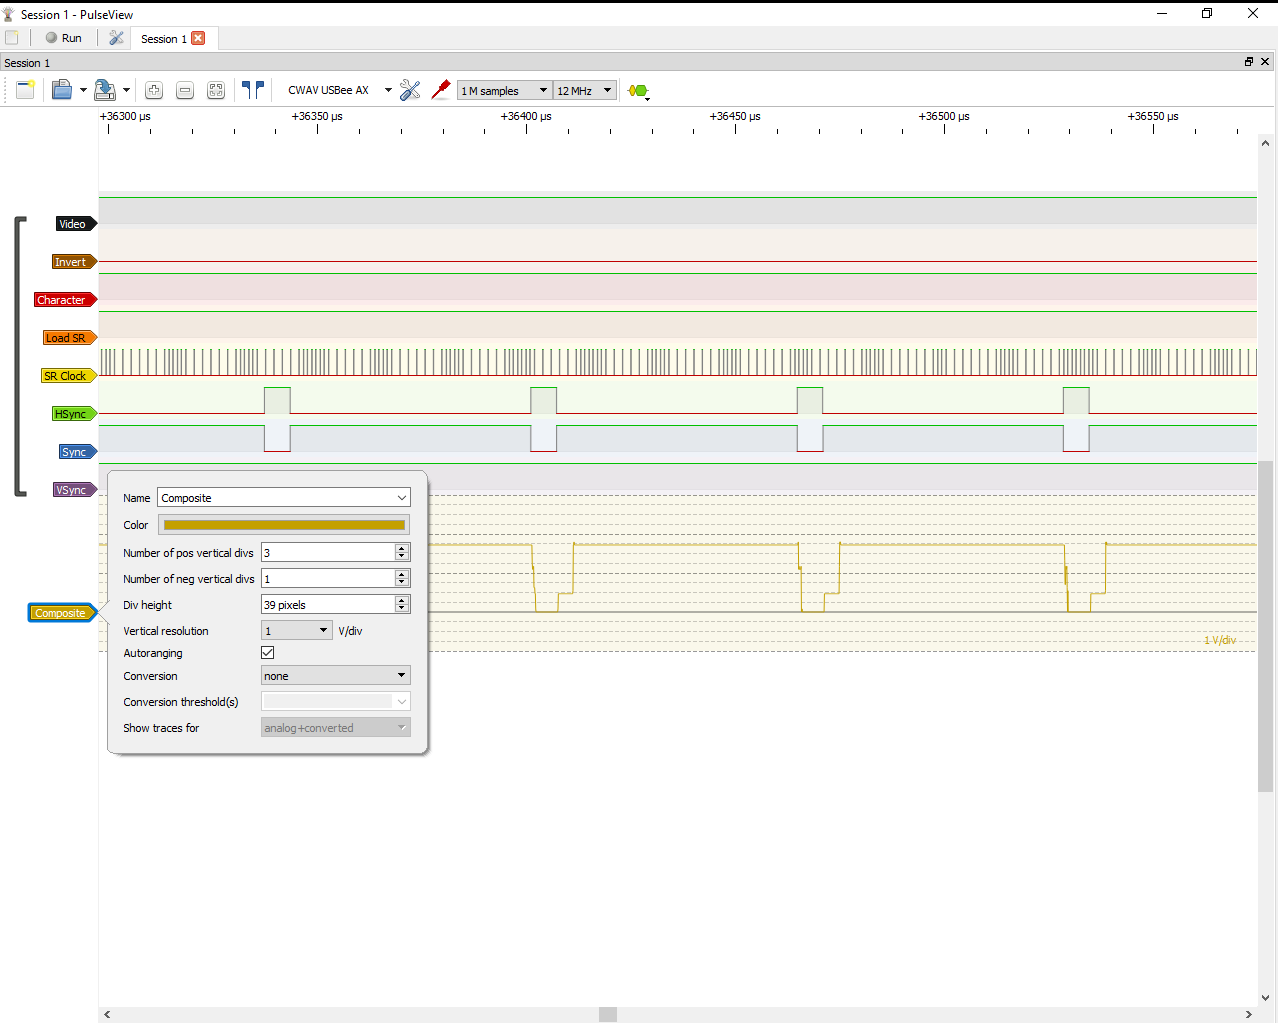Click the Zoom Out icon

(x=184, y=90)
